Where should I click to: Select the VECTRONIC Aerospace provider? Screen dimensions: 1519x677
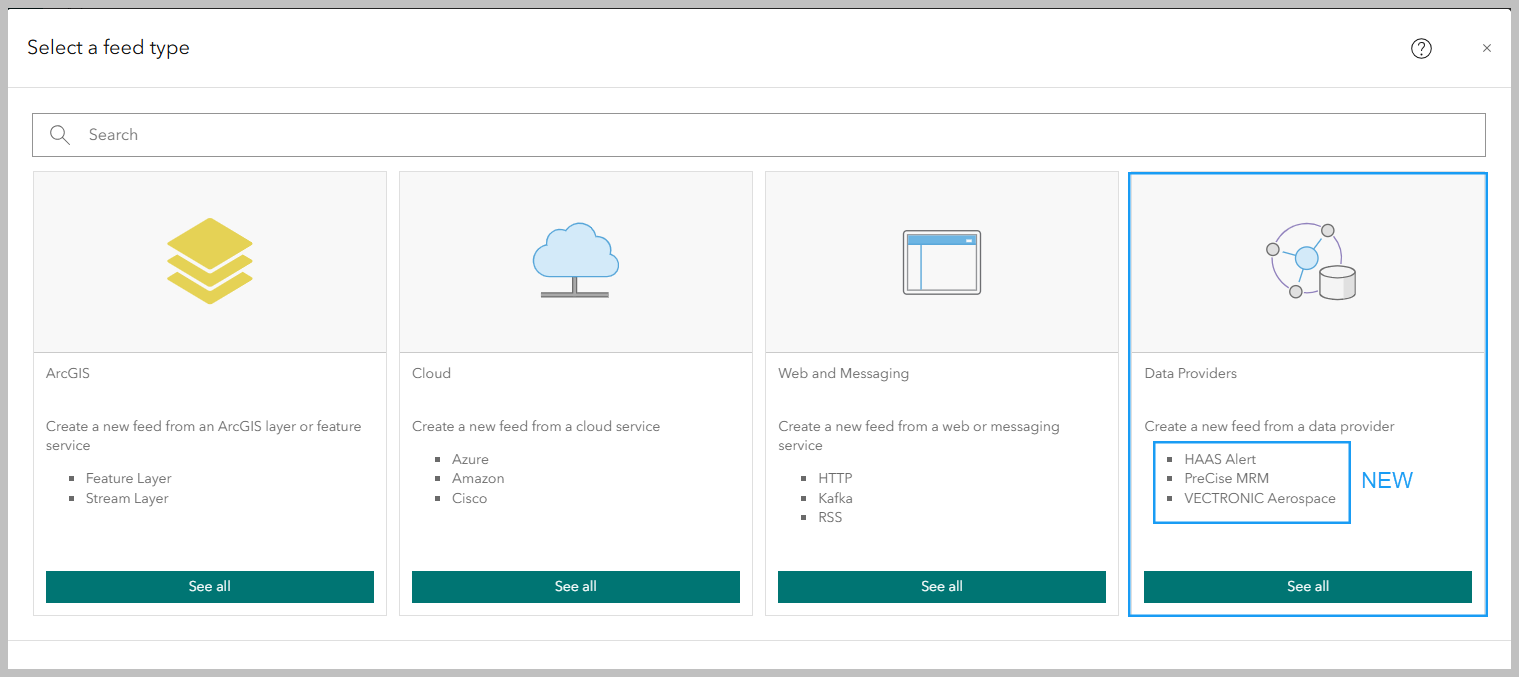(x=1260, y=498)
